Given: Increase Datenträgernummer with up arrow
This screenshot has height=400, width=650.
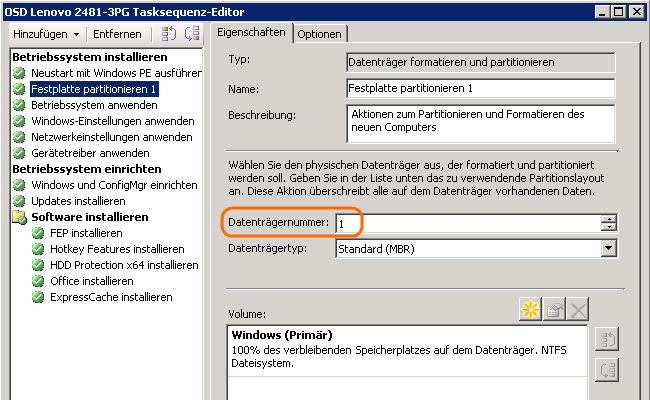Looking at the screenshot, I should pos(608,218).
